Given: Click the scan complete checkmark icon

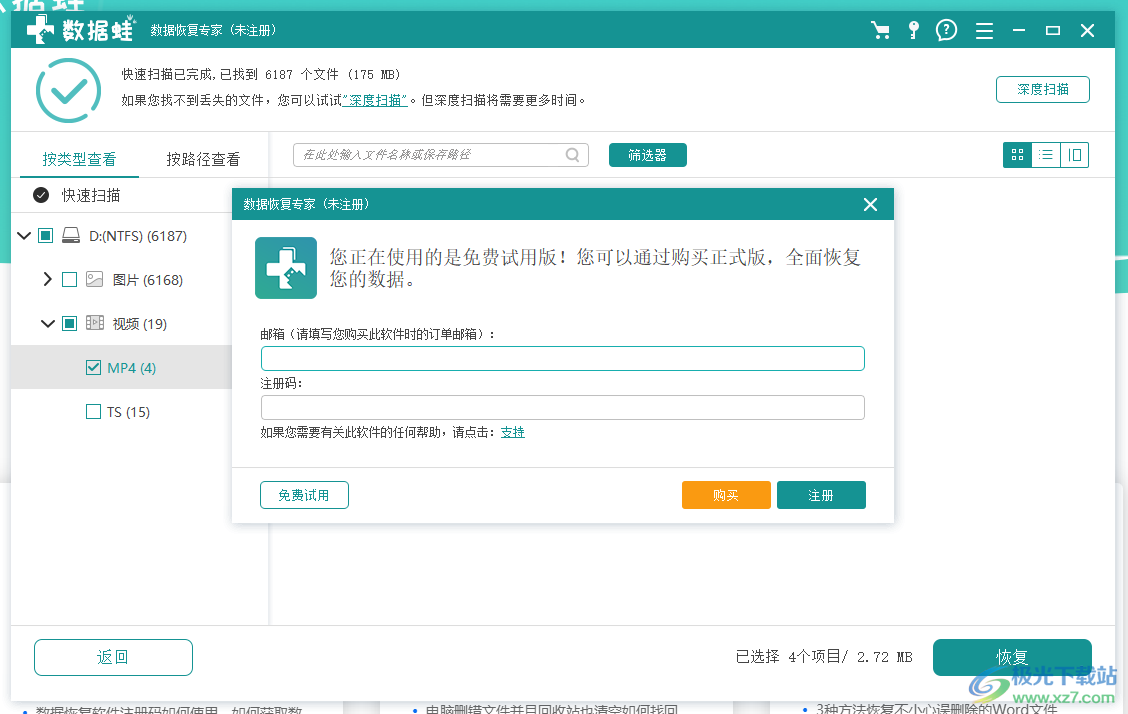Looking at the screenshot, I should pos(68,91).
